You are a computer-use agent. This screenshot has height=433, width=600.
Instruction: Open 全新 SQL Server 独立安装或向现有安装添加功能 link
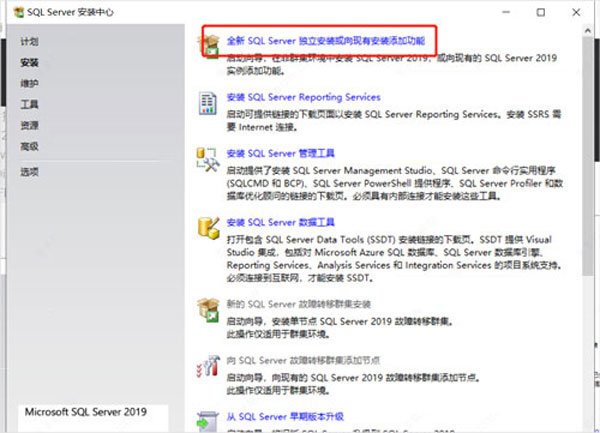click(326, 41)
